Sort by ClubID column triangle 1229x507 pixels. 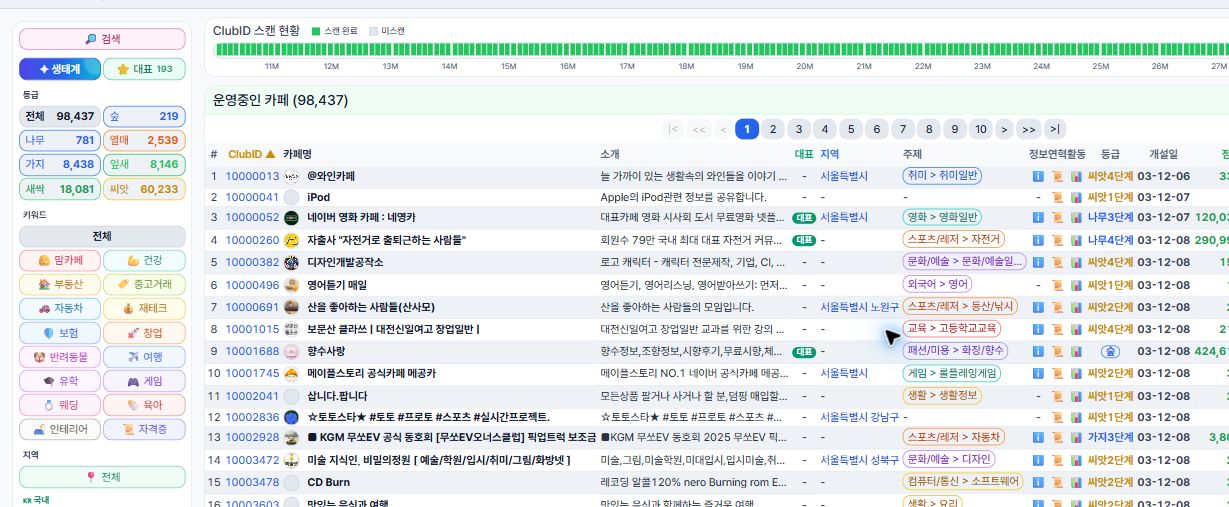pyautogui.click(x=270, y=154)
